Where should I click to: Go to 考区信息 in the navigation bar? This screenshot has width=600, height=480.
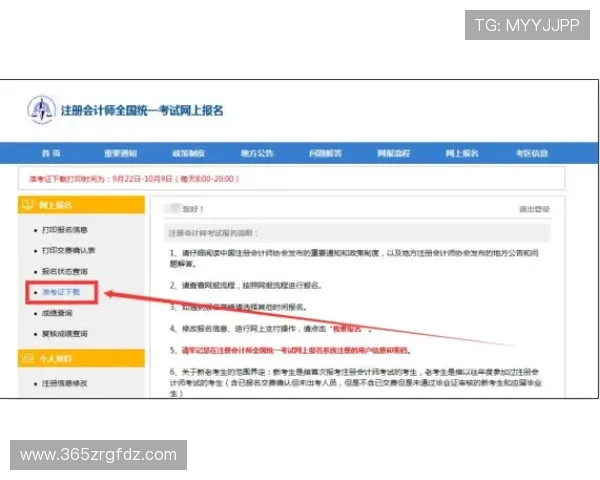point(532,153)
